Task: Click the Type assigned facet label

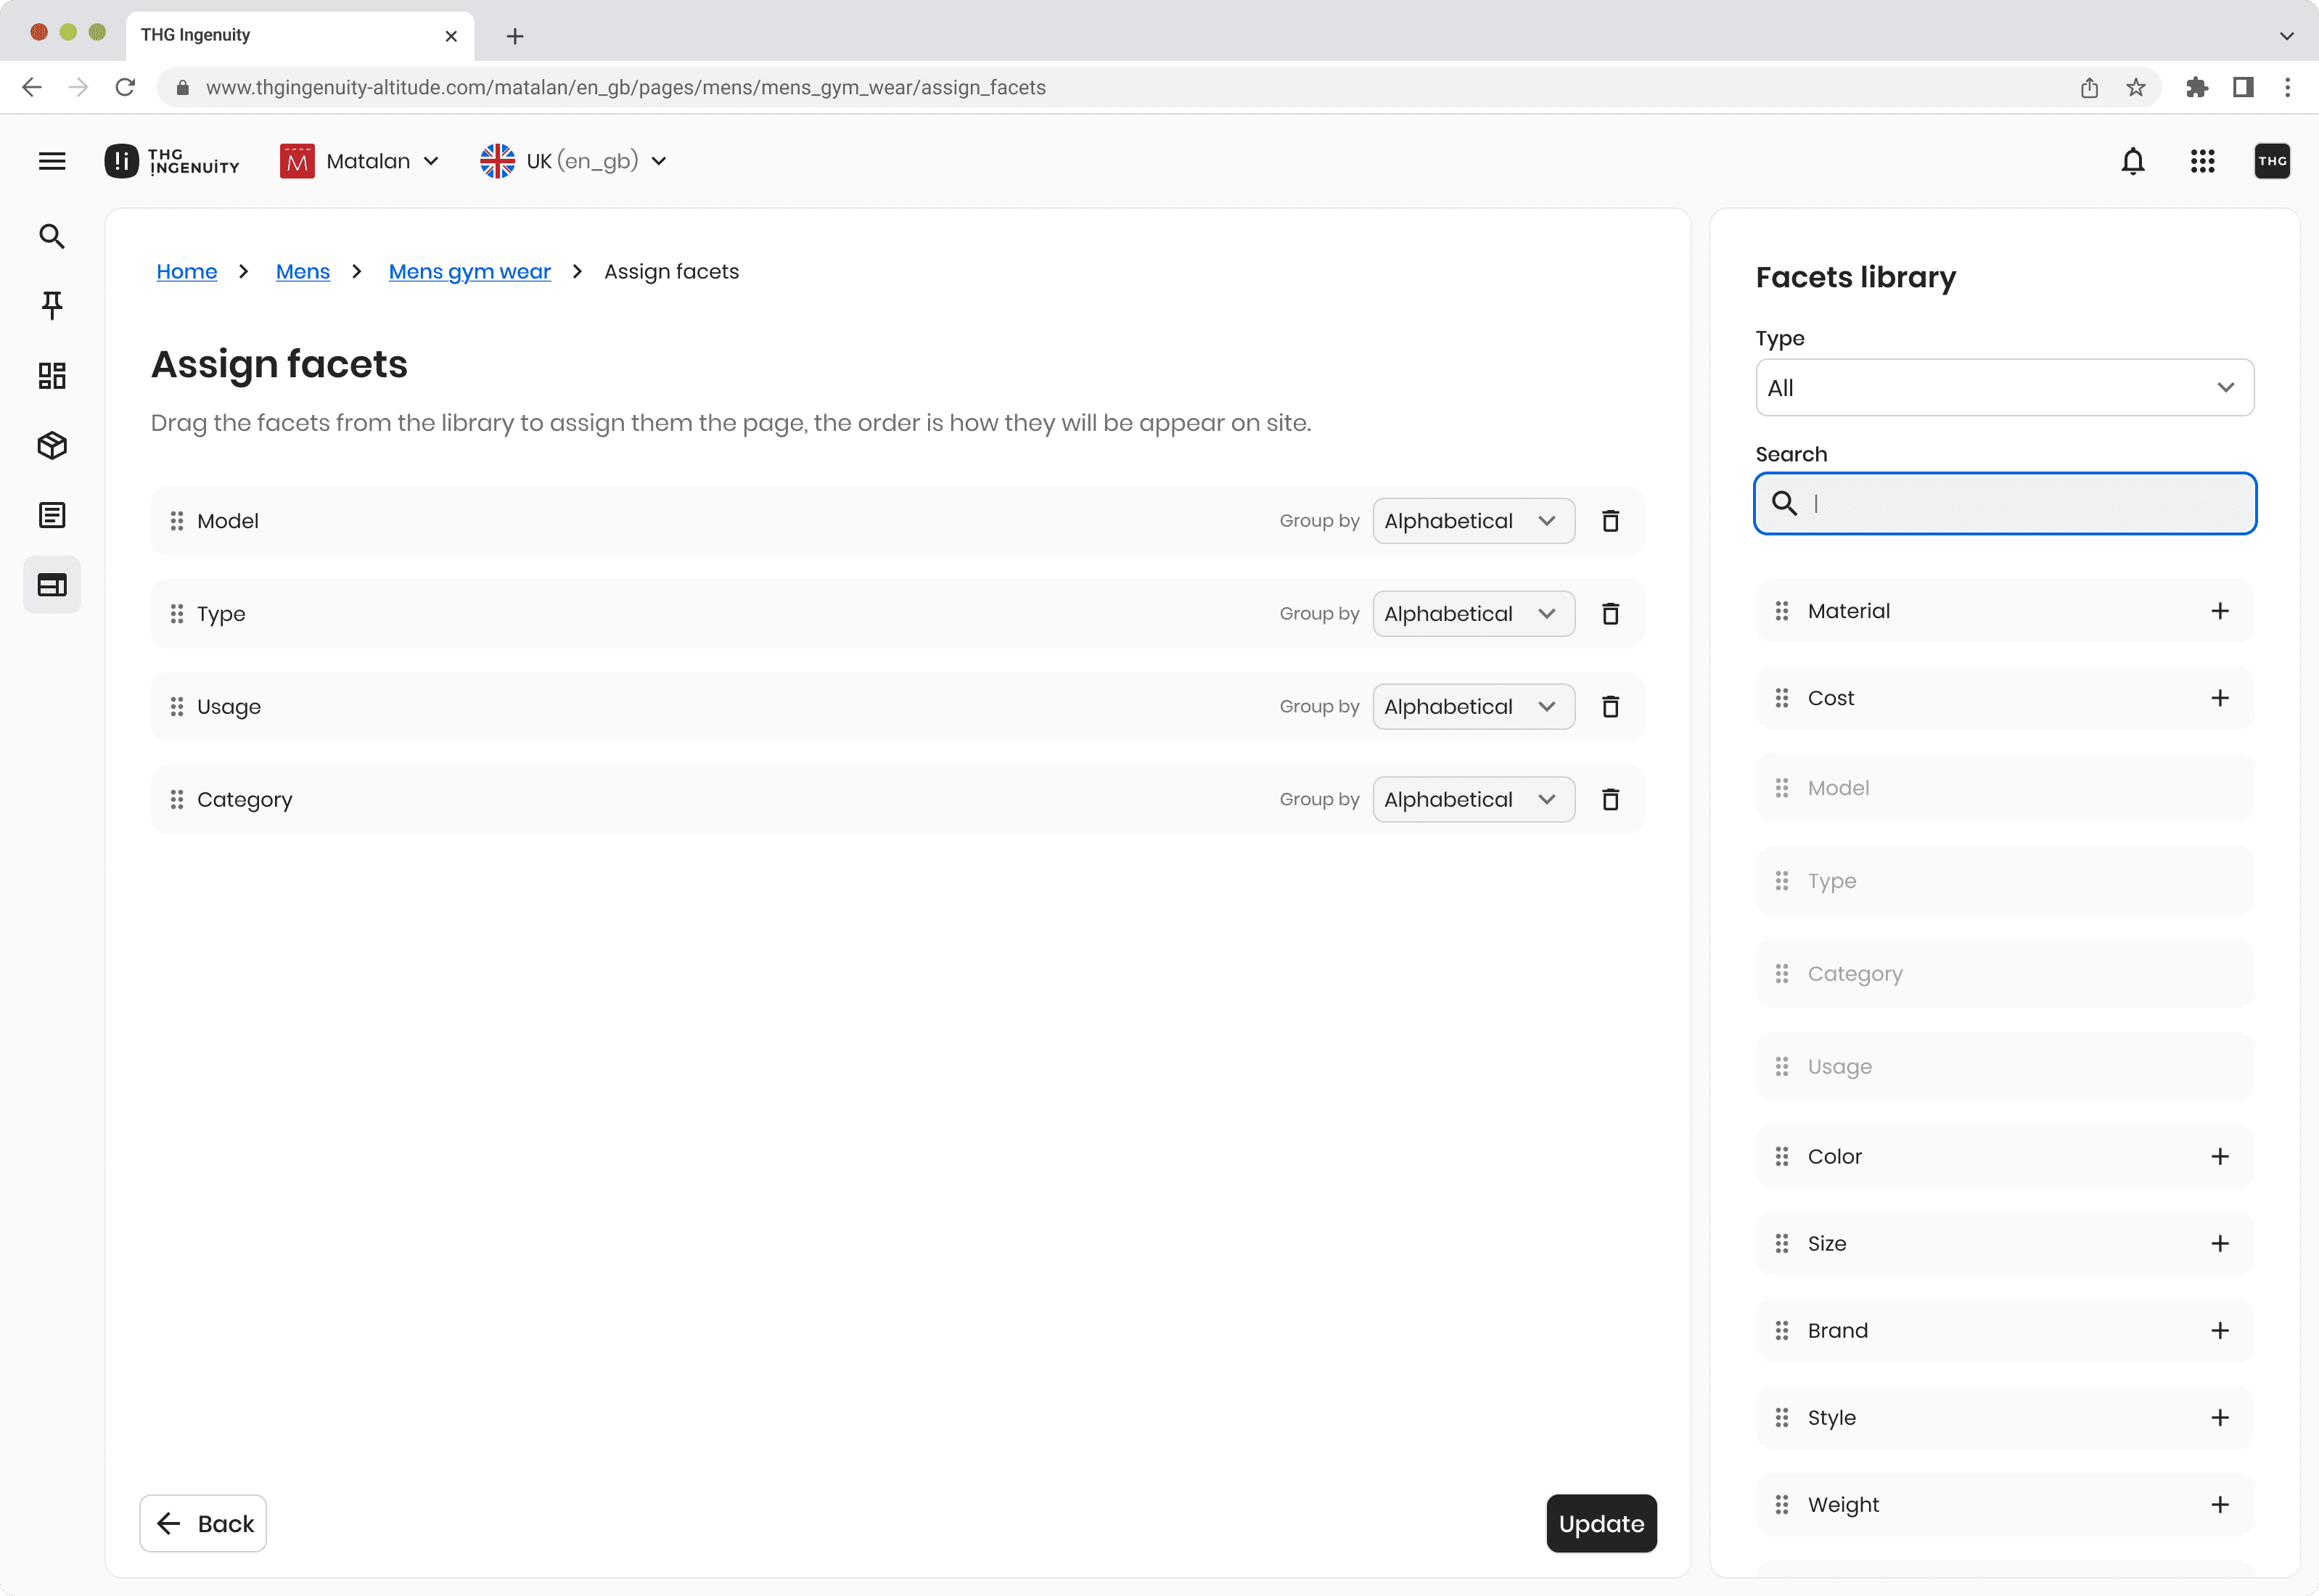Action: point(221,614)
